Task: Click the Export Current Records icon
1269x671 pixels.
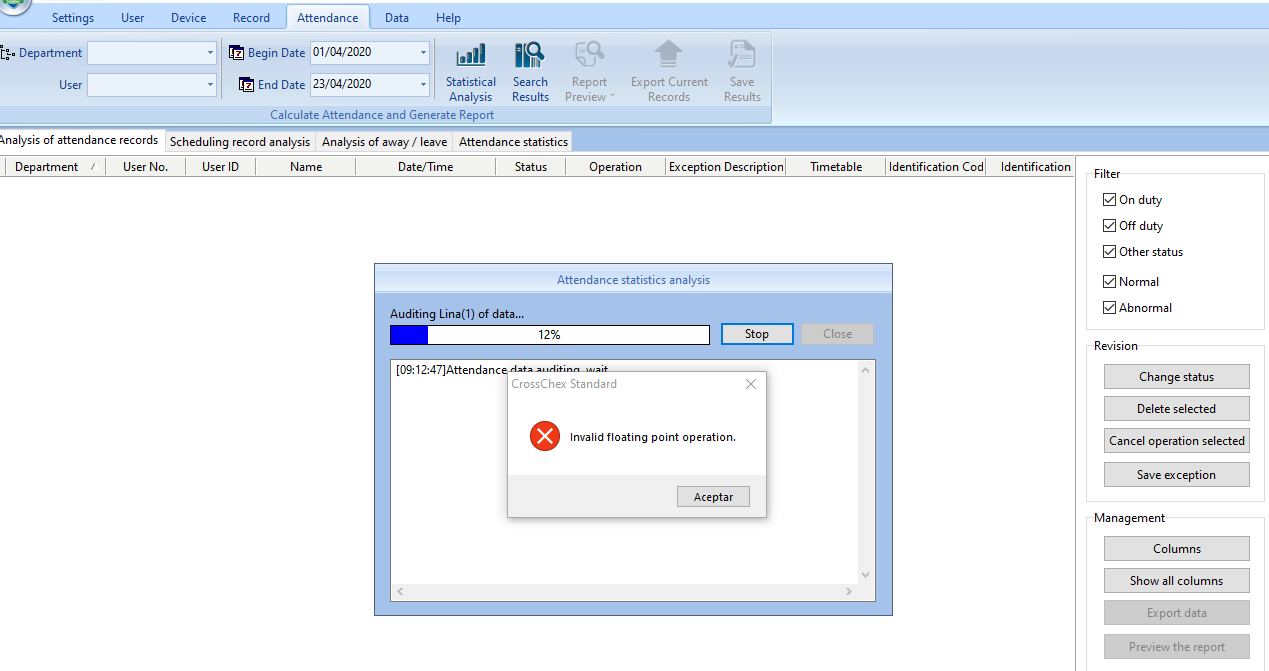Action: coord(669,56)
